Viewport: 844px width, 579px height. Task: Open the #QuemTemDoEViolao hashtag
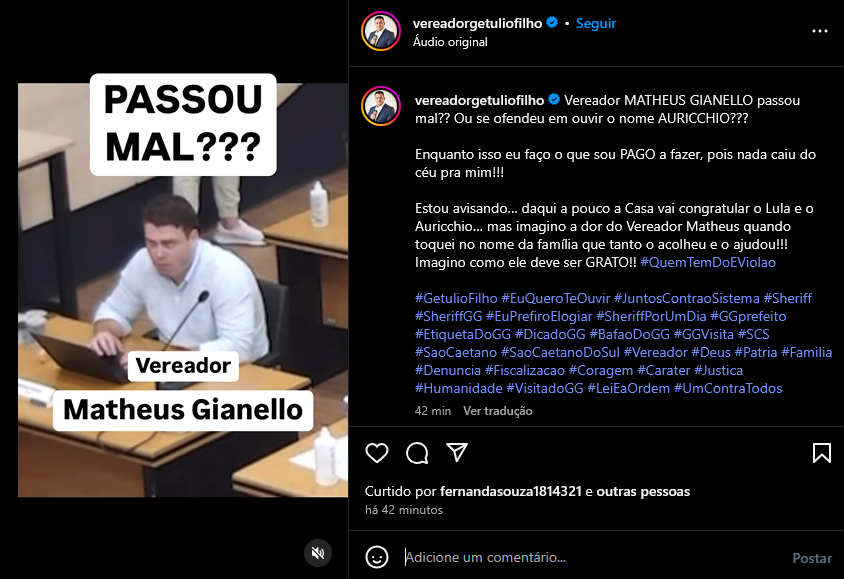click(x=708, y=263)
